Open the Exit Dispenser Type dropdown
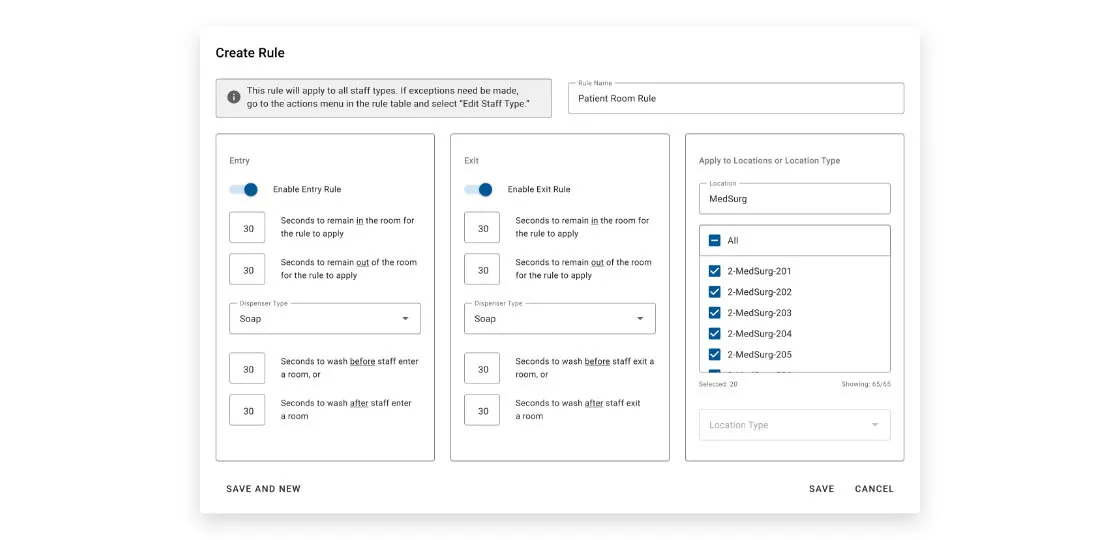The image size is (1120, 540). pos(560,319)
